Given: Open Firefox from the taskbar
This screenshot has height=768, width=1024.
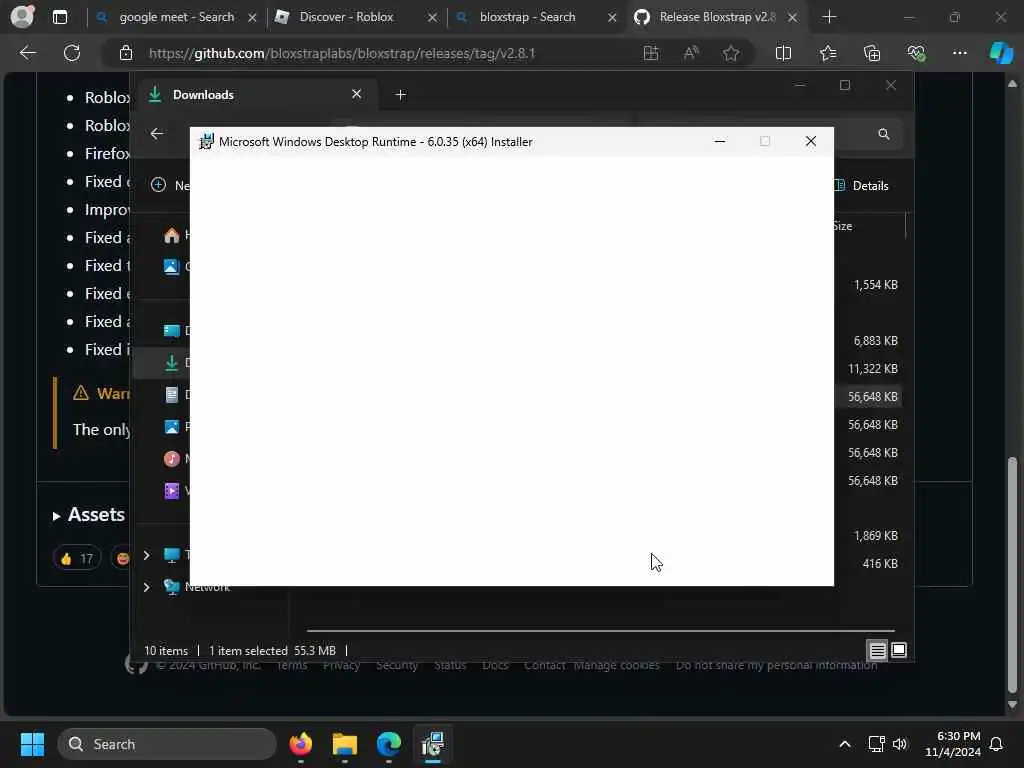Looking at the screenshot, I should tap(300, 744).
